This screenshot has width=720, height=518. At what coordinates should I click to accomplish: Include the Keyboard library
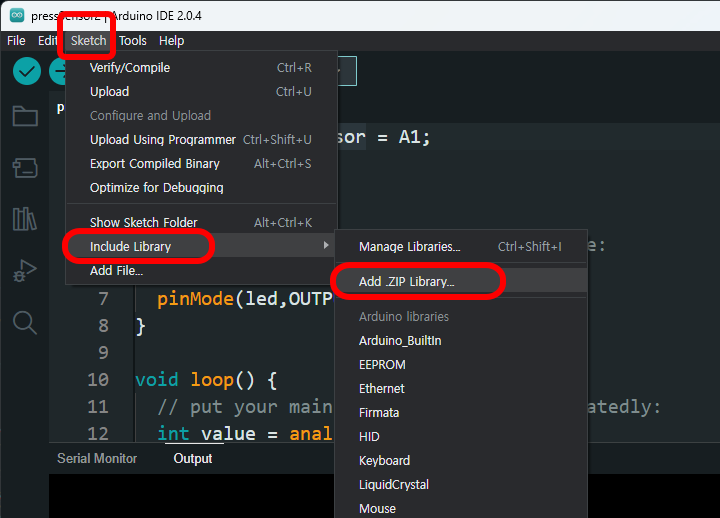[461, 461]
